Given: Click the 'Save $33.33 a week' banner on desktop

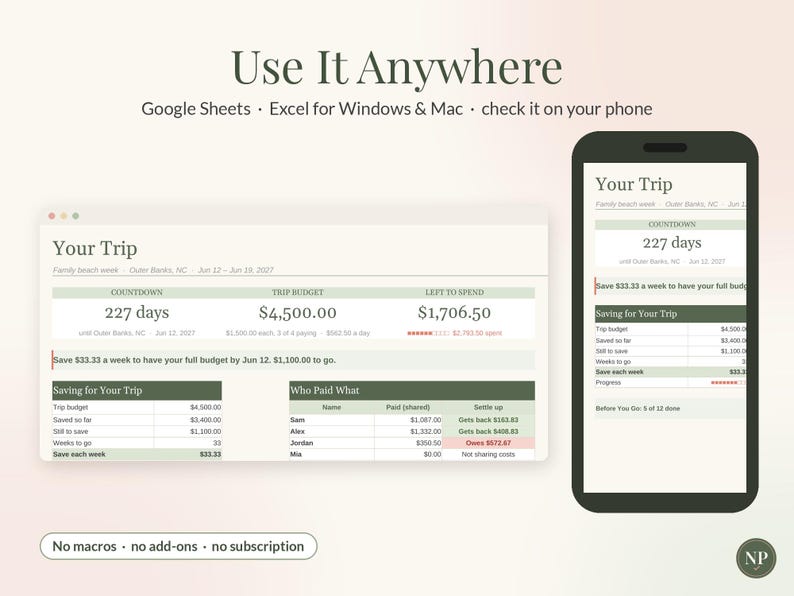Looking at the screenshot, I should coord(293,360).
